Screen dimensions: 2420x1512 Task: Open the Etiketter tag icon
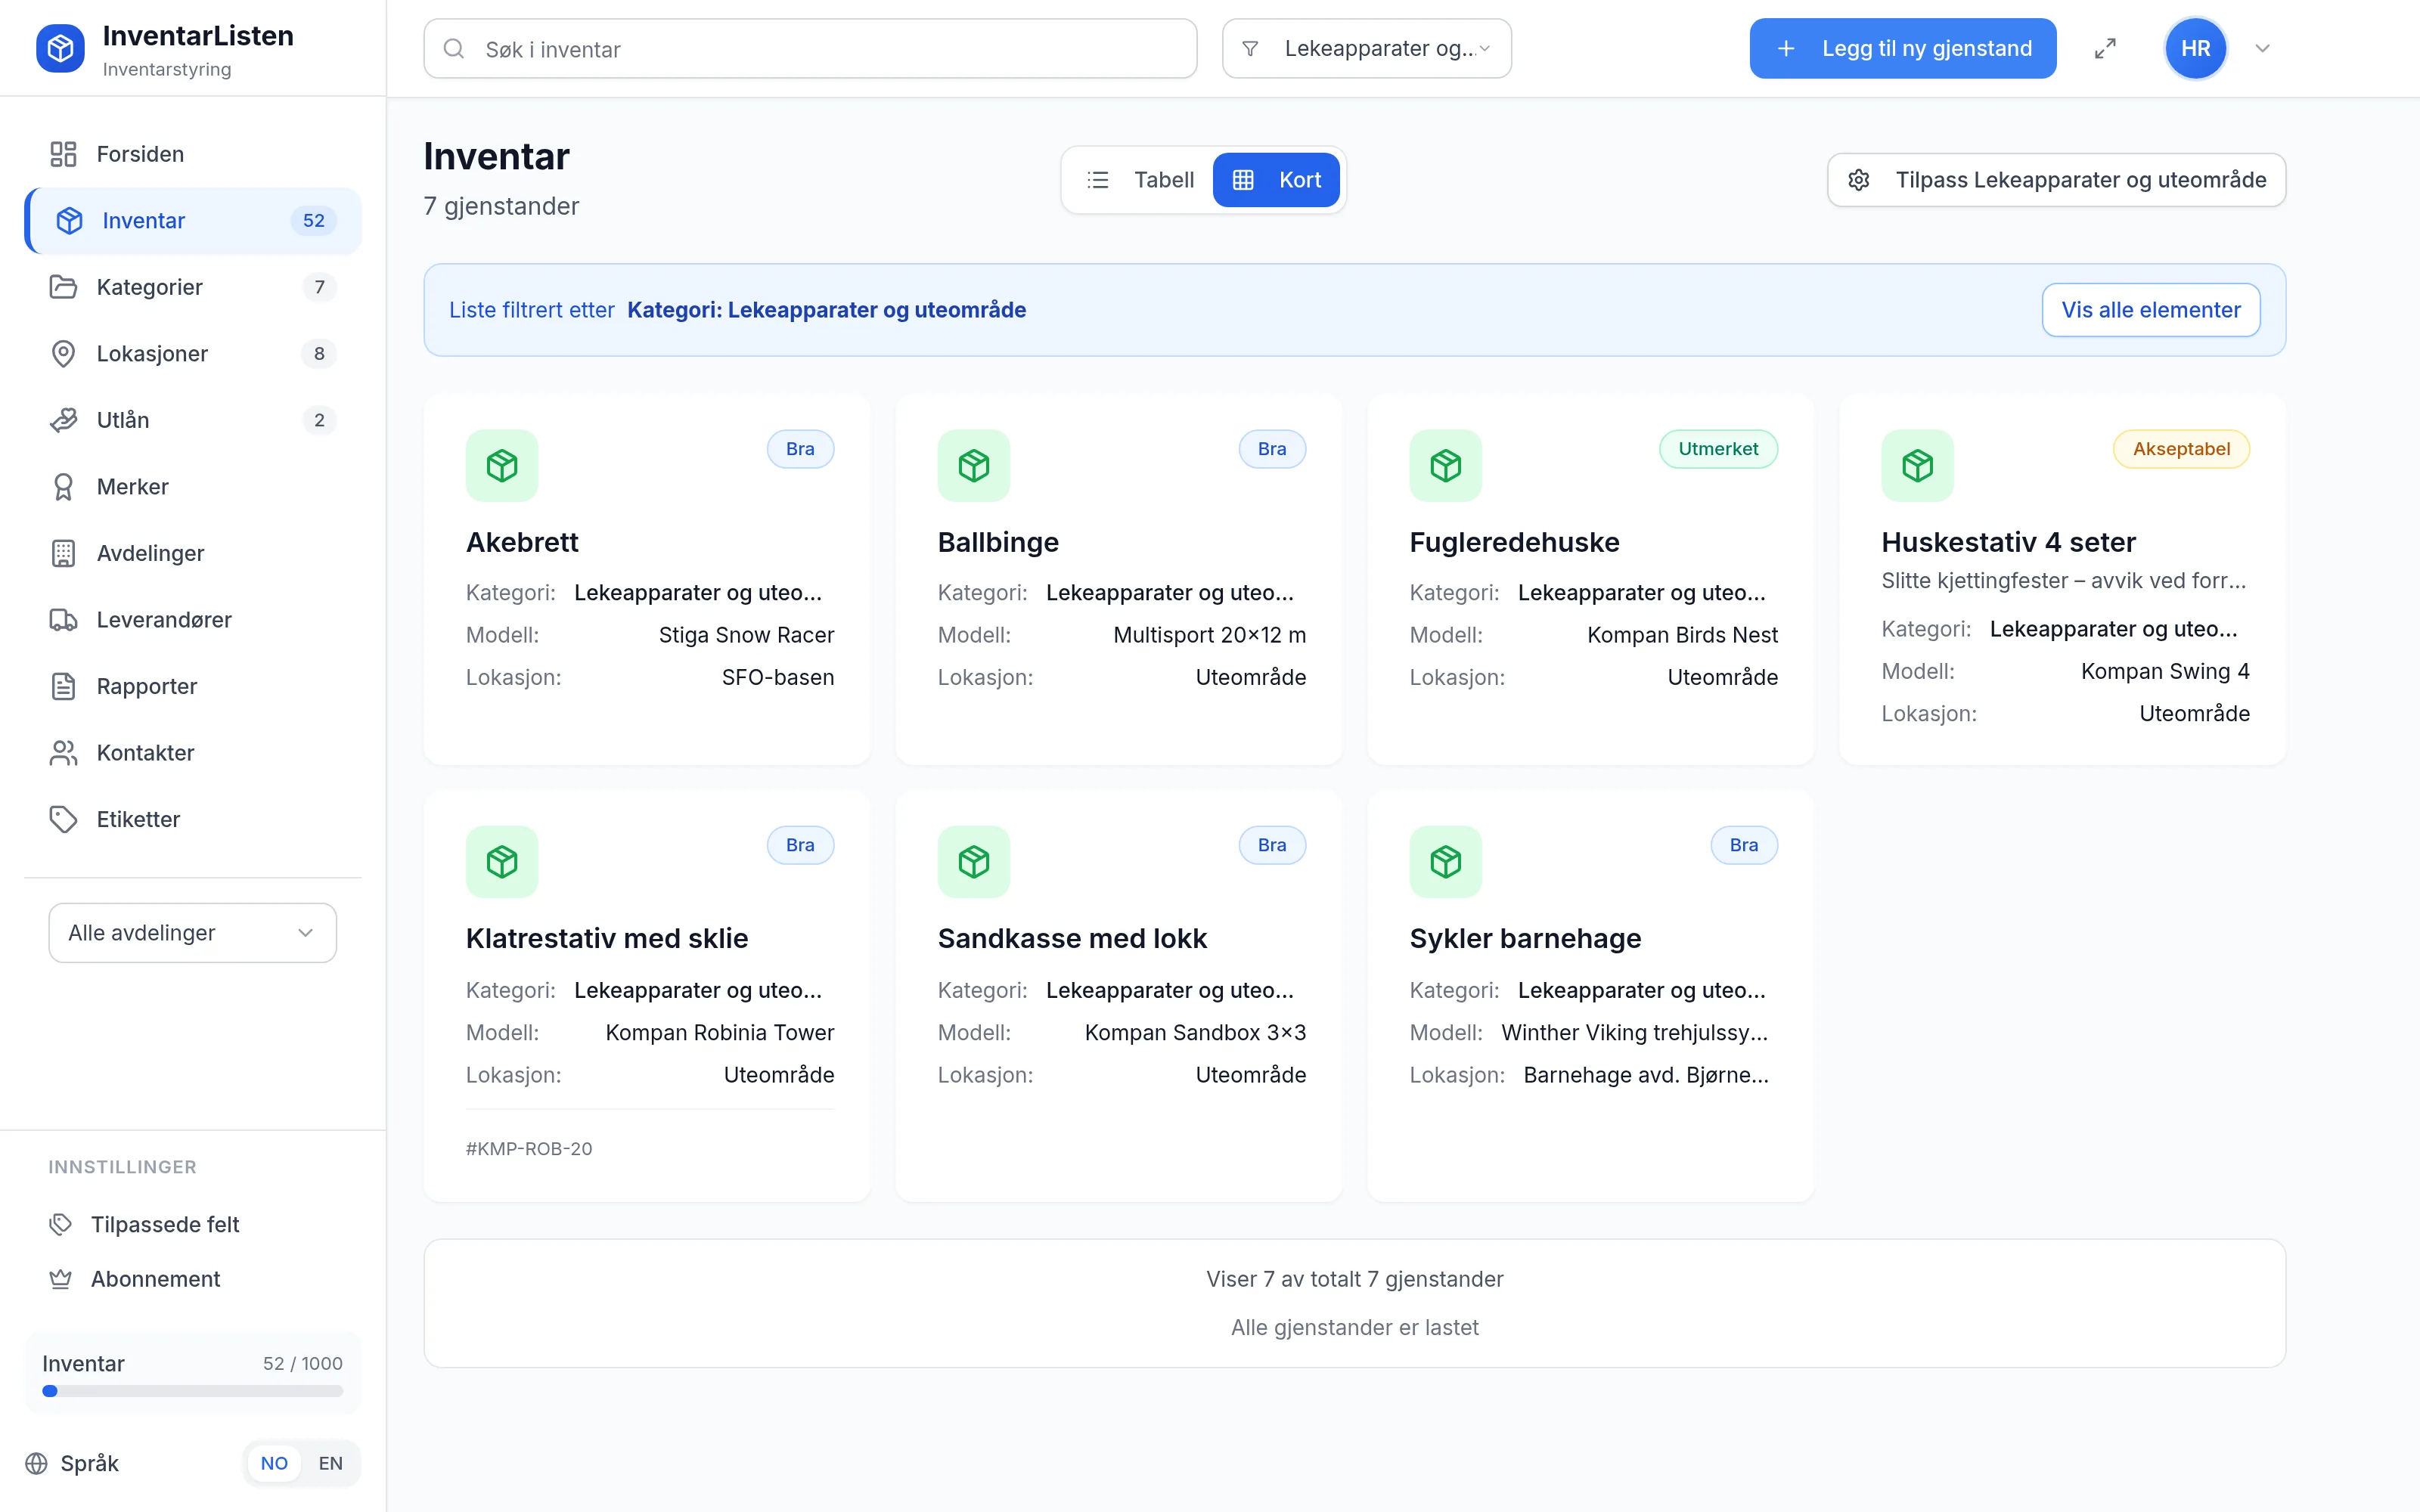click(63, 819)
